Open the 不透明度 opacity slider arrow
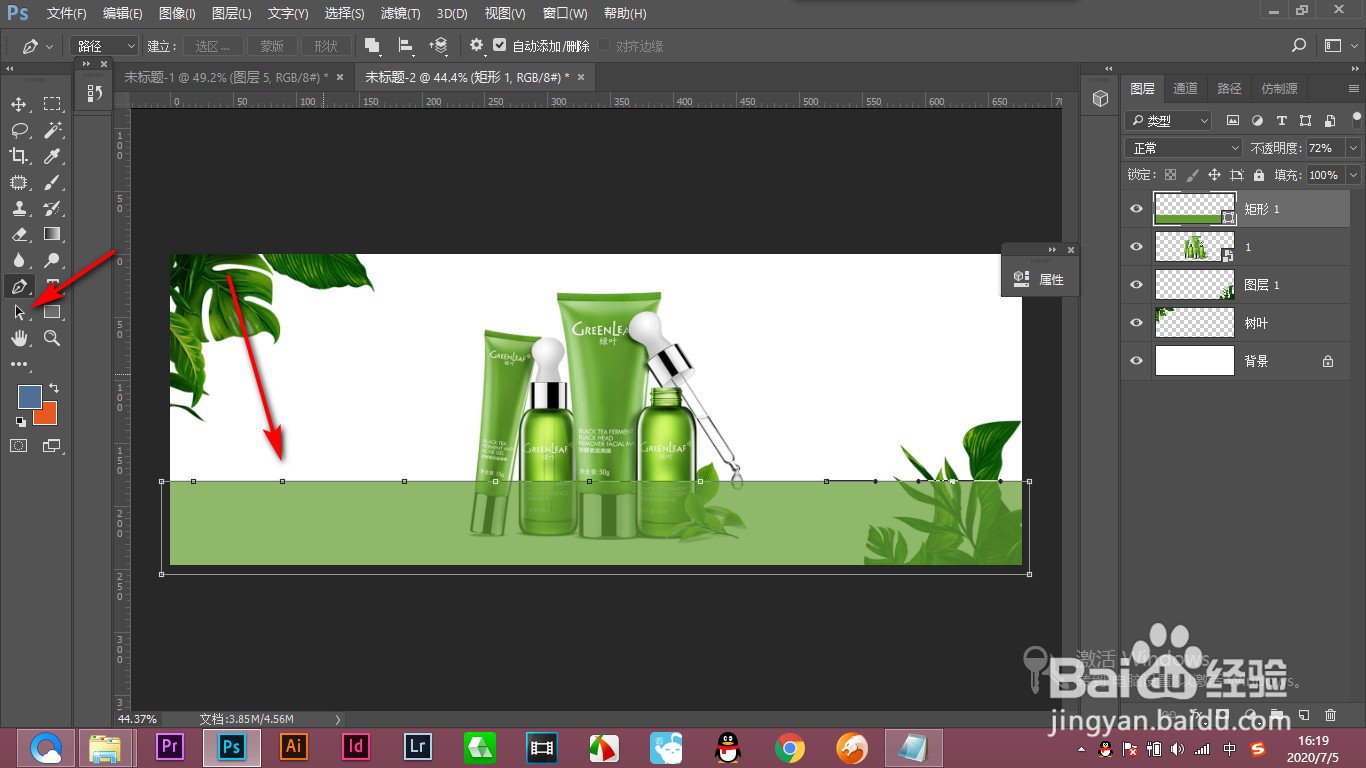This screenshot has width=1366, height=768. click(x=1353, y=148)
